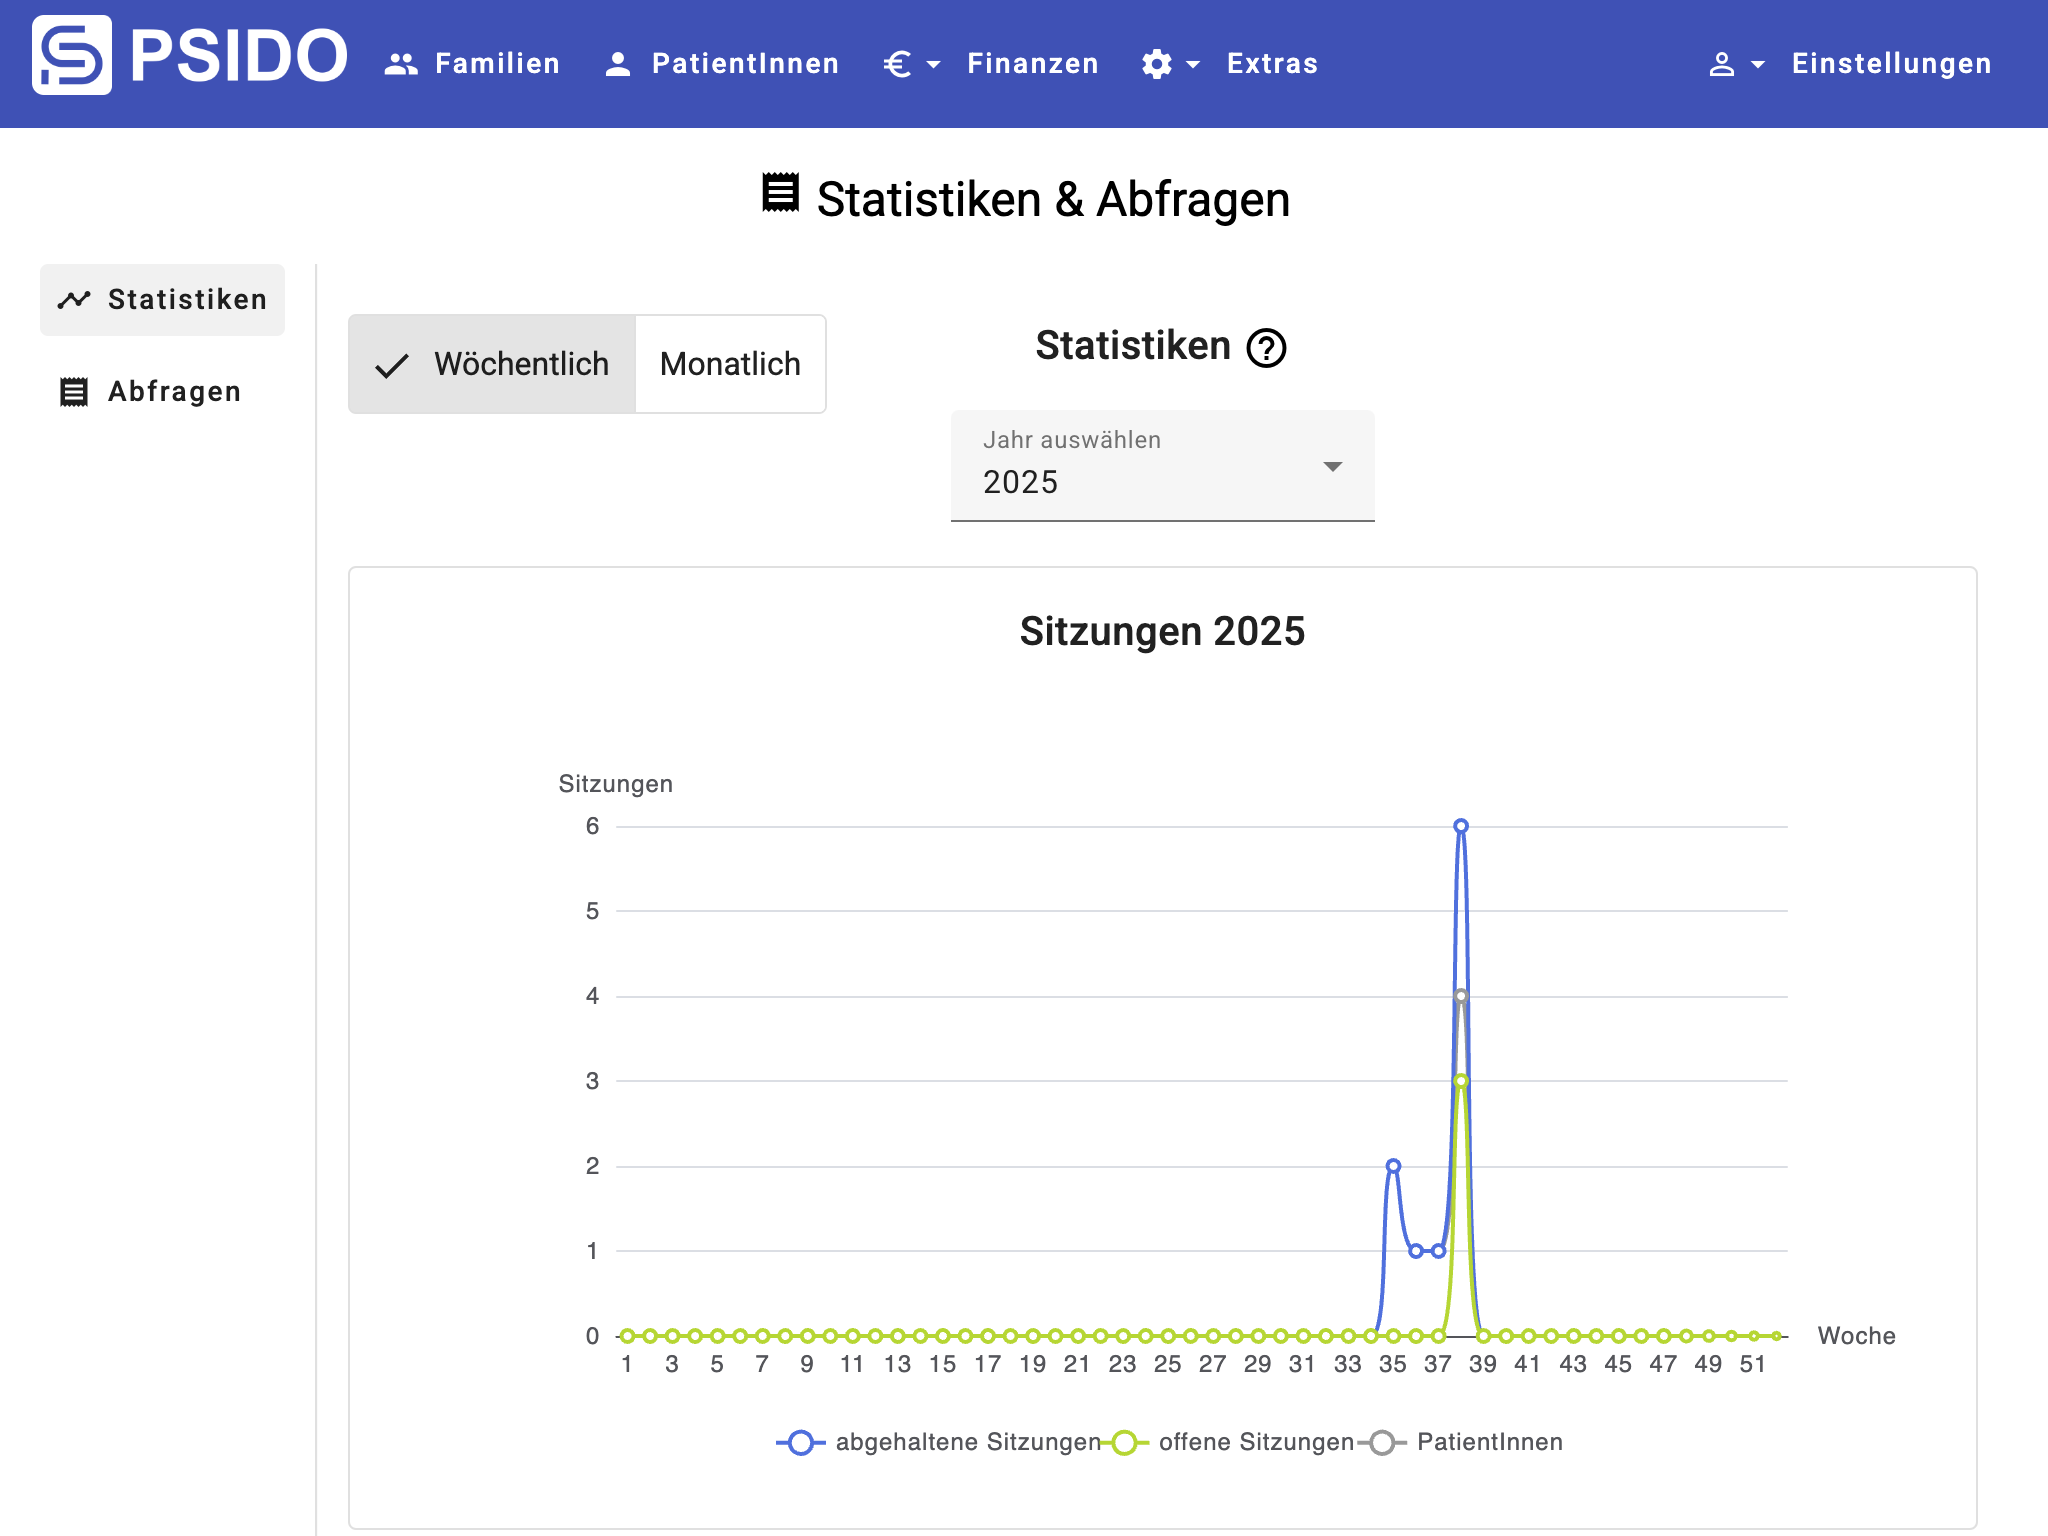
Task: Click the PatientInnen person icon
Action: point(618,64)
